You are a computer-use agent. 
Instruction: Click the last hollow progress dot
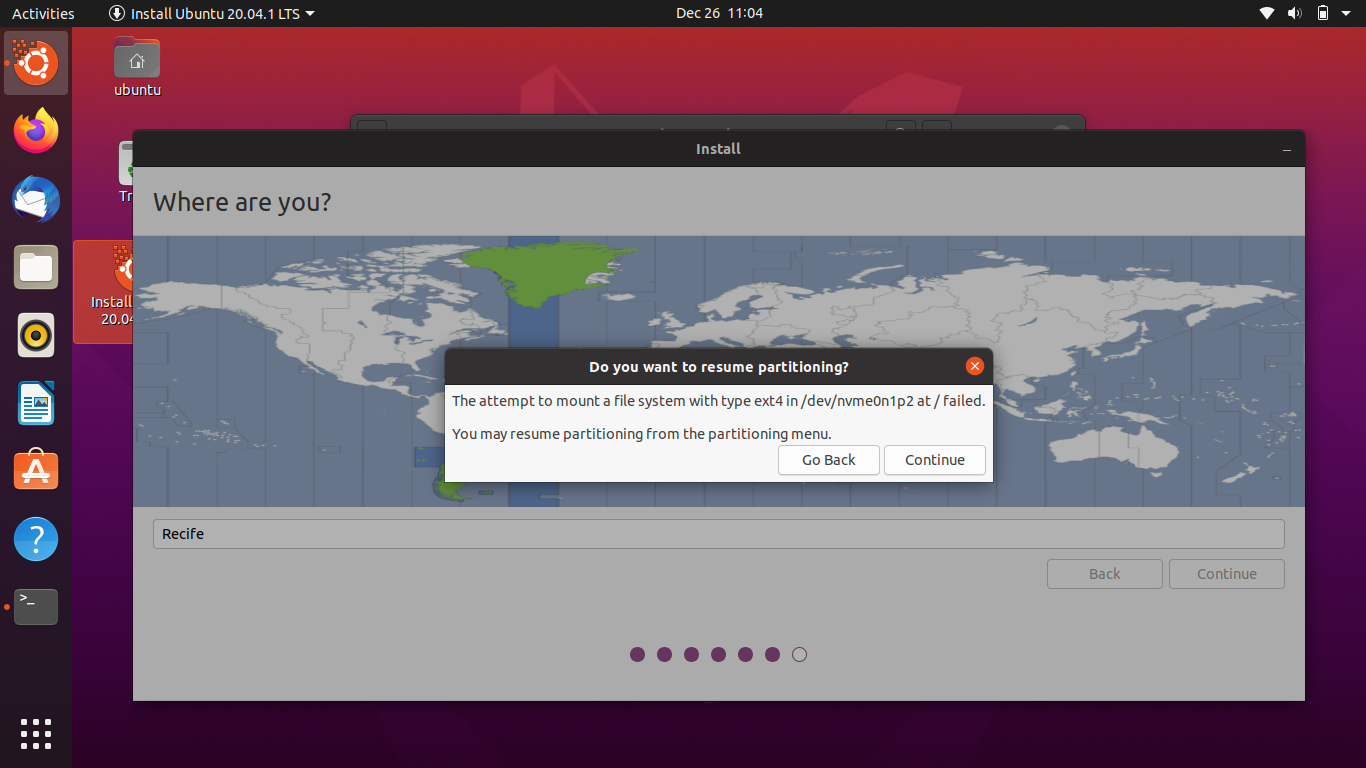click(799, 655)
